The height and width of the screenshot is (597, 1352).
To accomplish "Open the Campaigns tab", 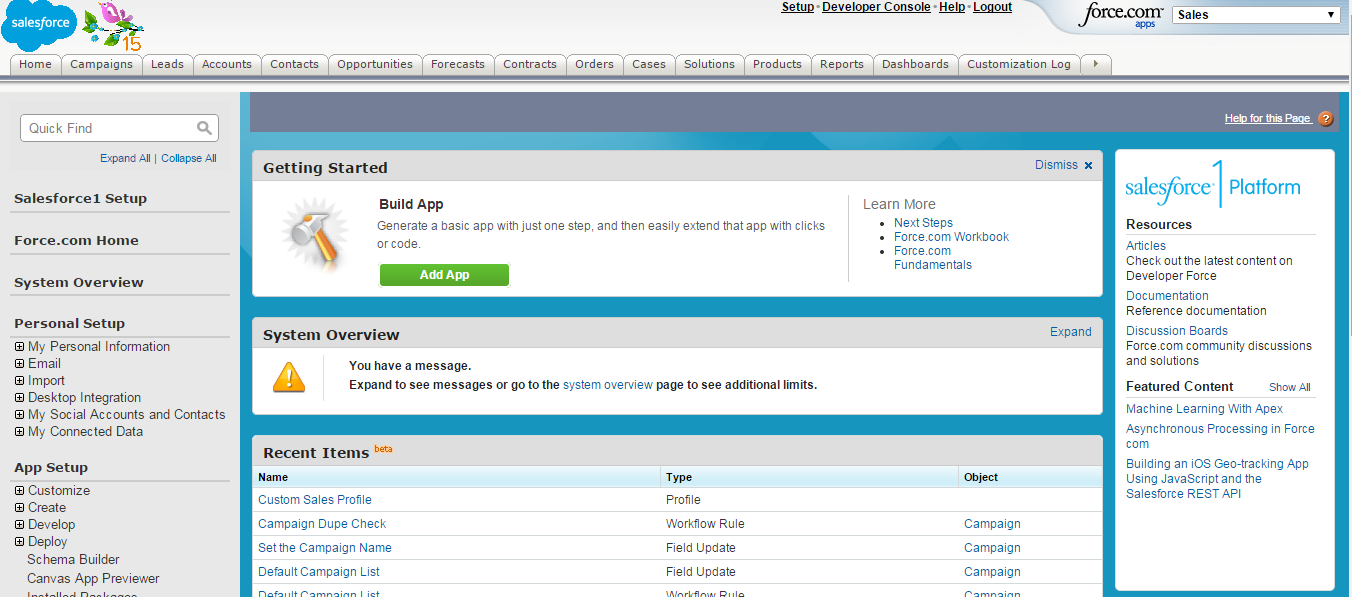I will click(x=101, y=64).
